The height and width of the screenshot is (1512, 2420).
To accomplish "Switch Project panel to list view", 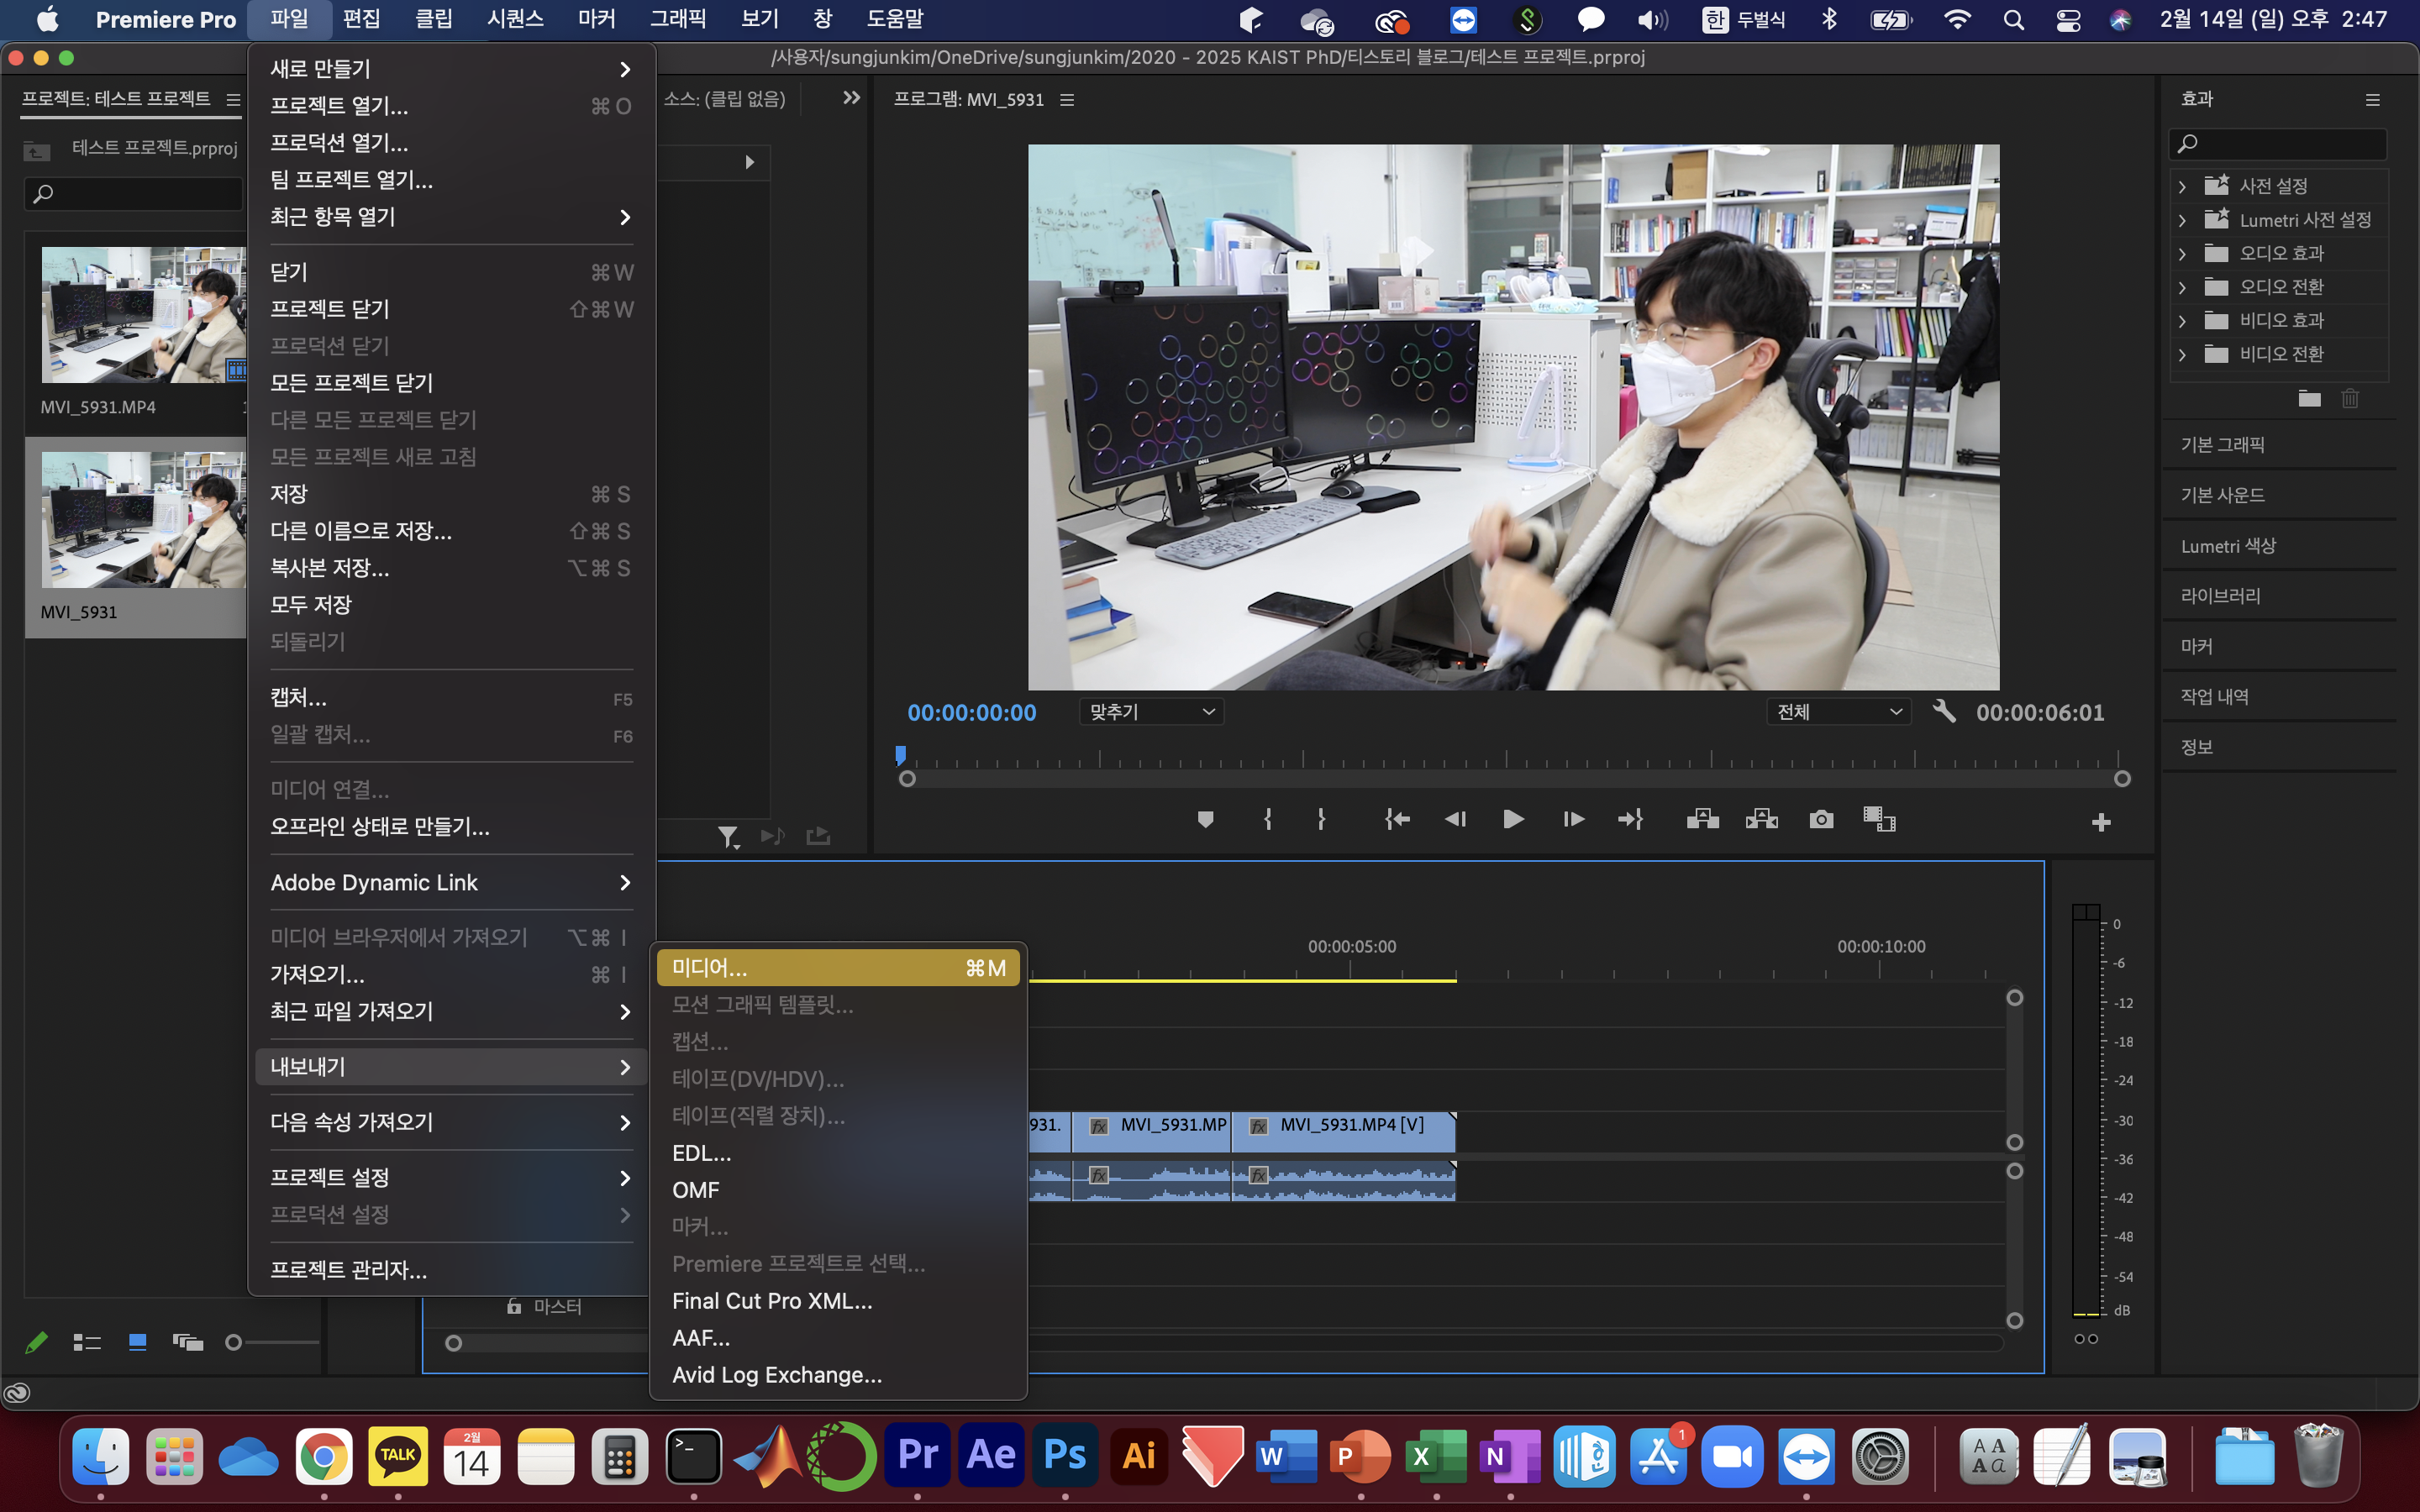I will (87, 1343).
